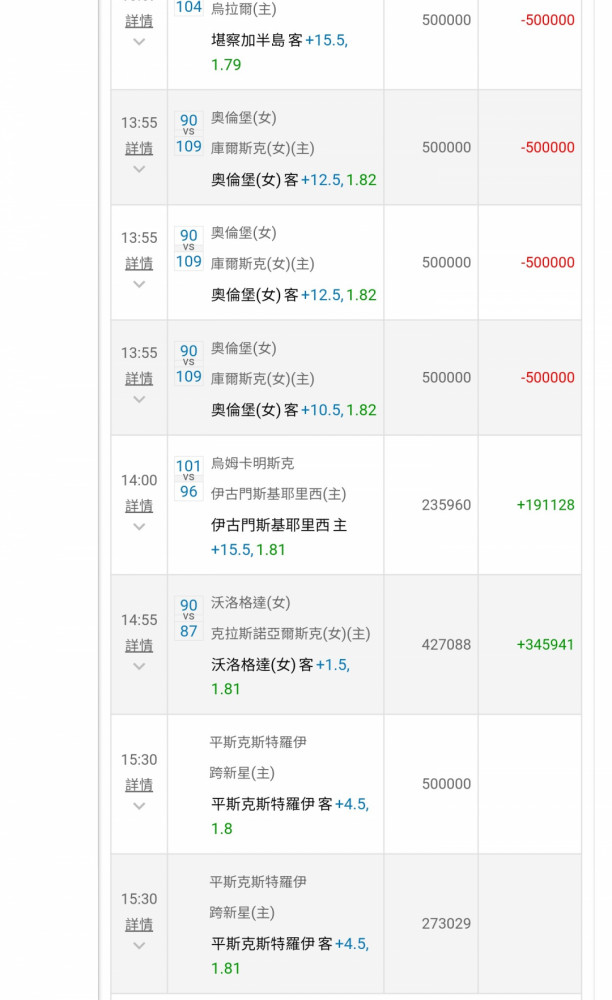The width and height of the screenshot is (612, 1000).
Task: Open 詳情 for the 14:00 烏姆卡明斯克 match
Action: coord(139,506)
